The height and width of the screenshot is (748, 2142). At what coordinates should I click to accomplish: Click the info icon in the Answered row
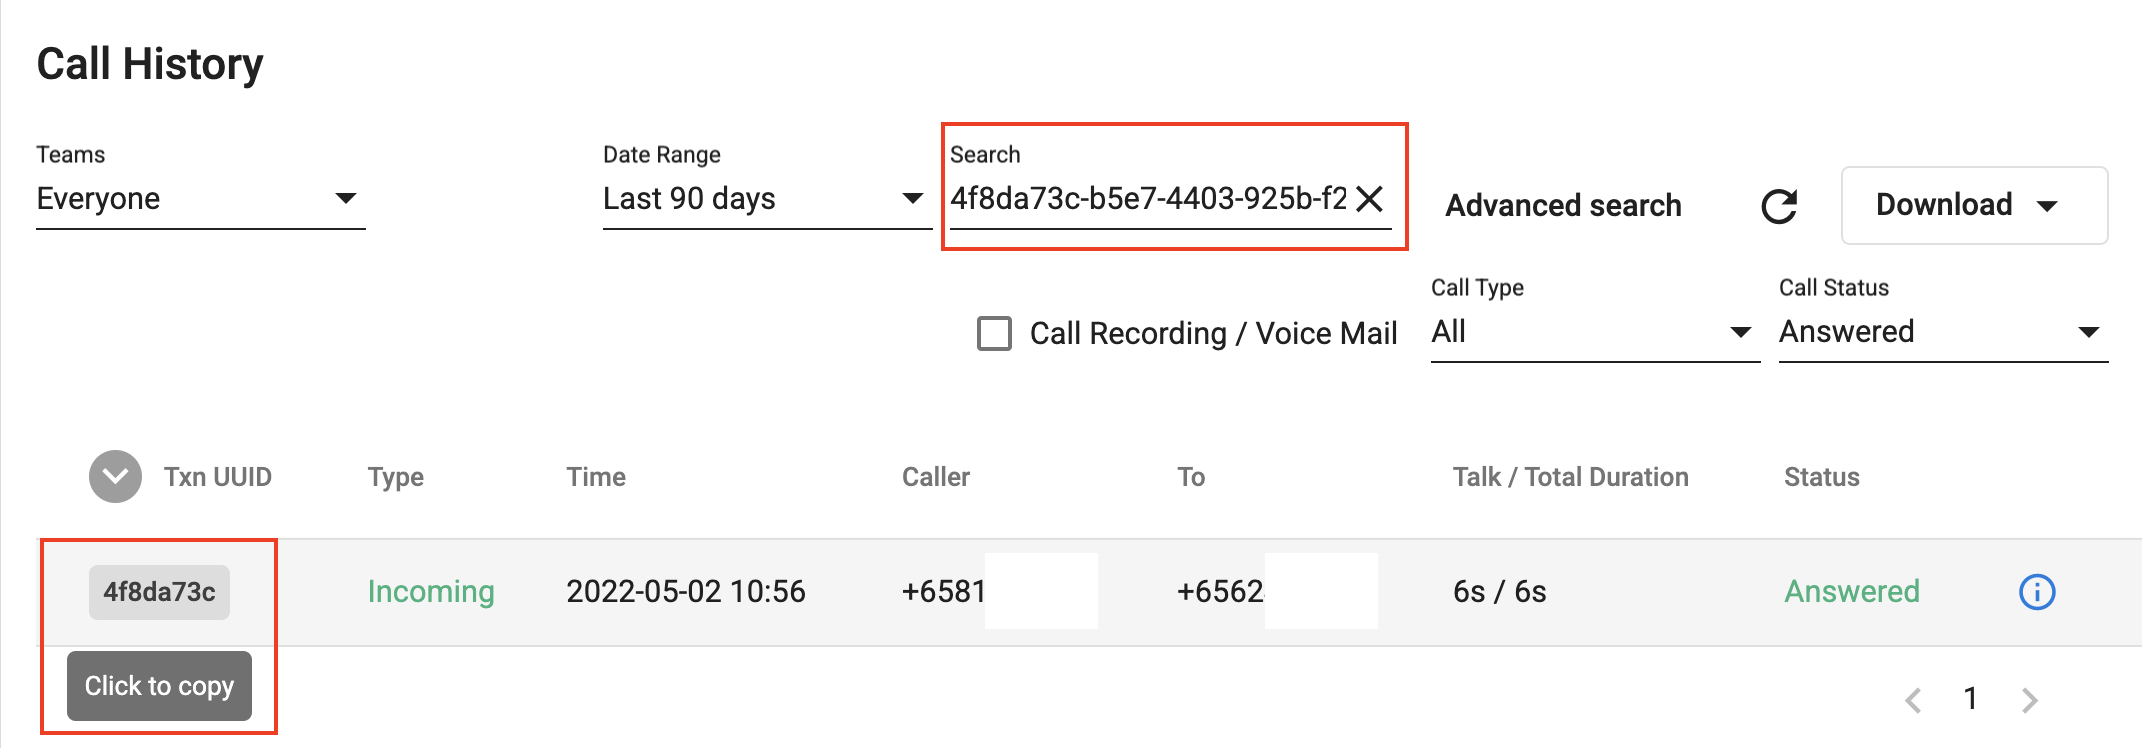[x=2037, y=592]
